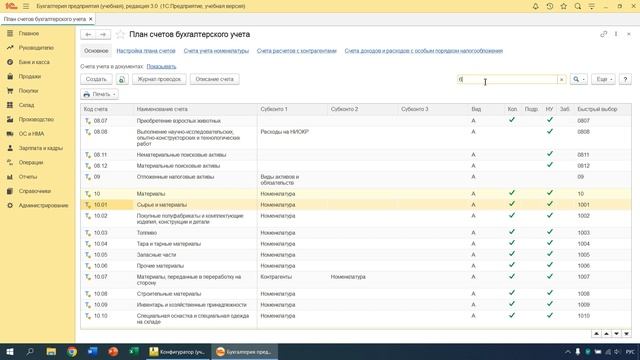Go forward with right arrow button
640x360 pixels.
tap(103, 35)
